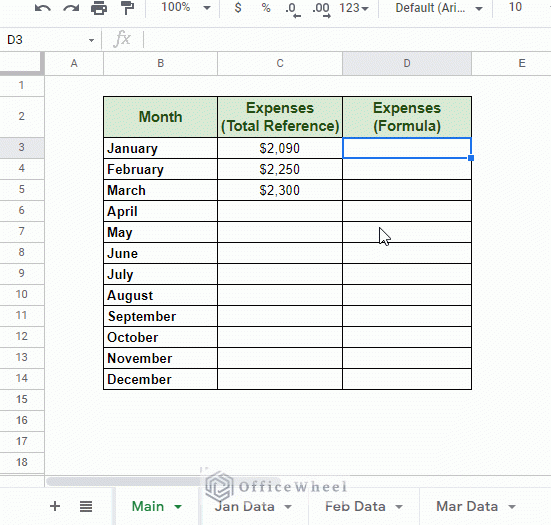Open Mar Data tab options arrow
This screenshot has width=551, height=525.
[x=512, y=507]
